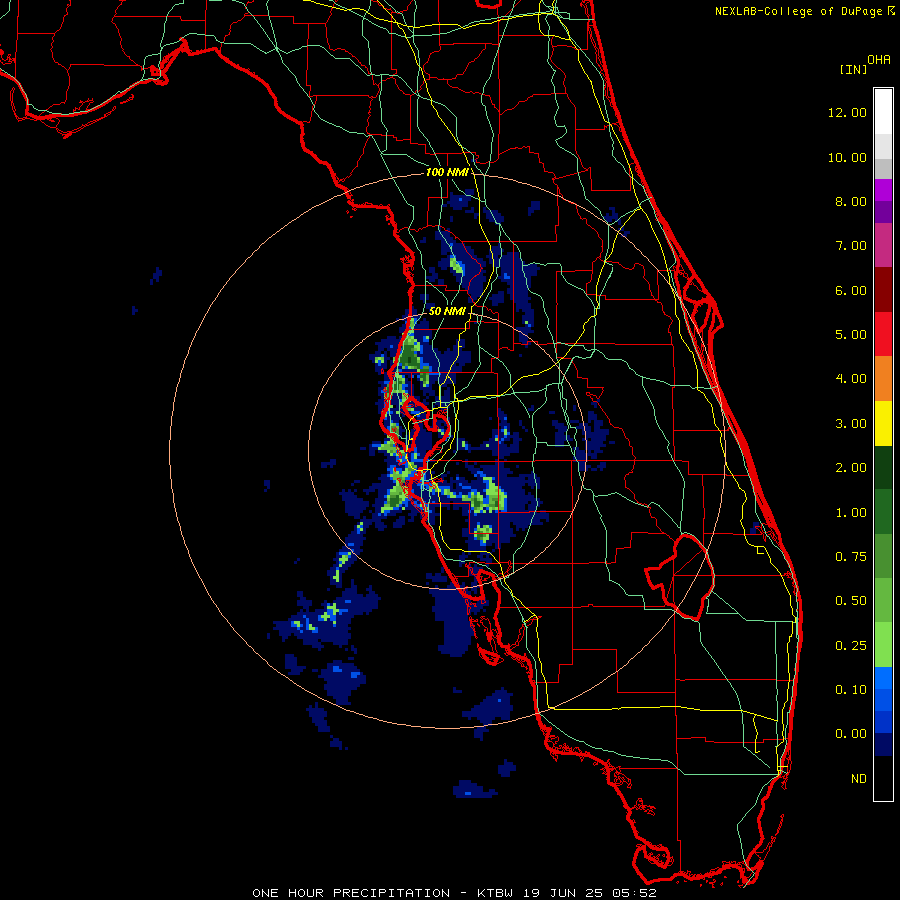Click the [IN] units label
The height and width of the screenshot is (900, 900).
[x=853, y=69]
